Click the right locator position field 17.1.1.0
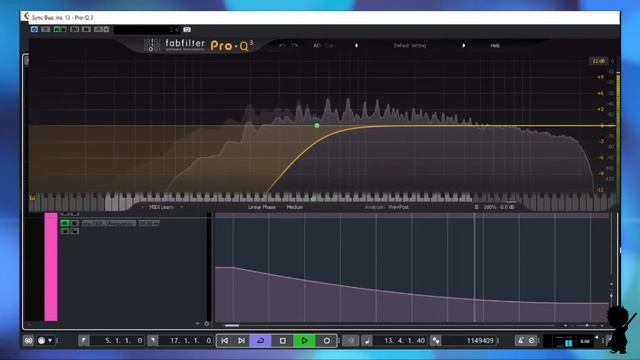Image resolution: width=640 pixels, height=360 pixels. click(x=186, y=340)
